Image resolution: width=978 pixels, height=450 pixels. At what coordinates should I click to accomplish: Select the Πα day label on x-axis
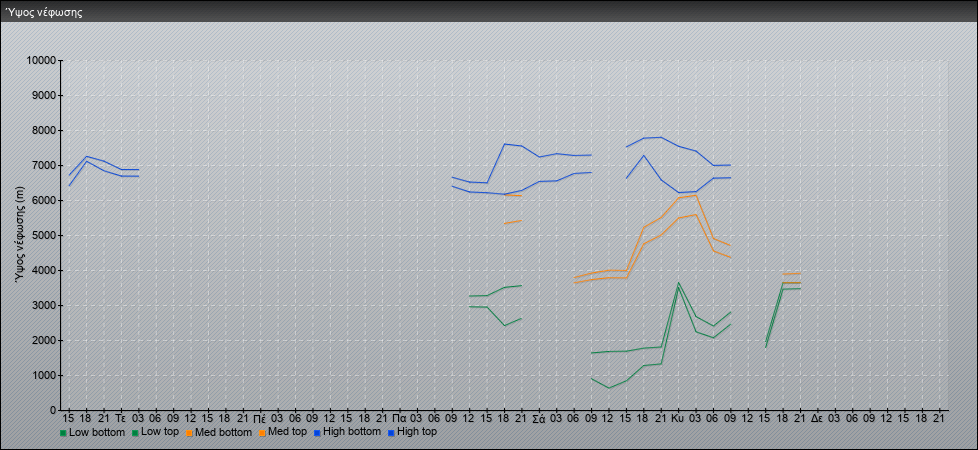400,419
